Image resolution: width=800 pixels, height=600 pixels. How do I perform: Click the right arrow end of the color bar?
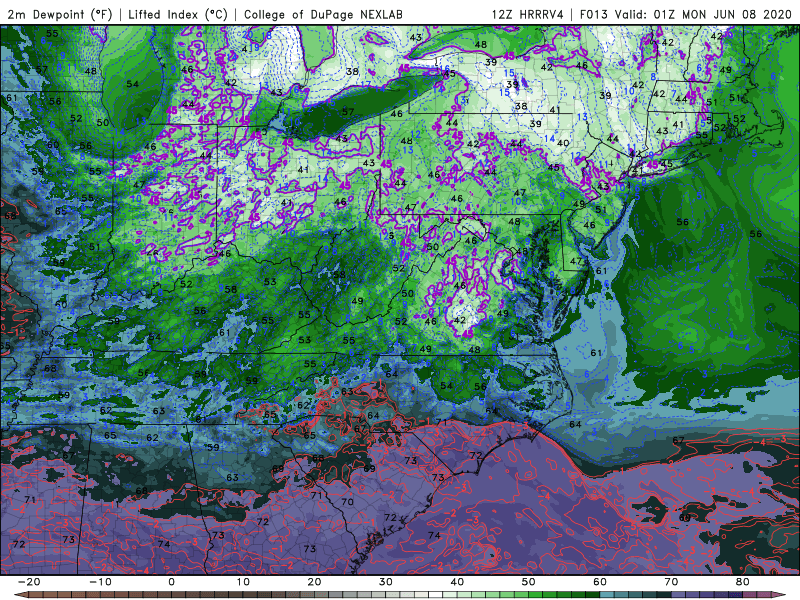779,594
